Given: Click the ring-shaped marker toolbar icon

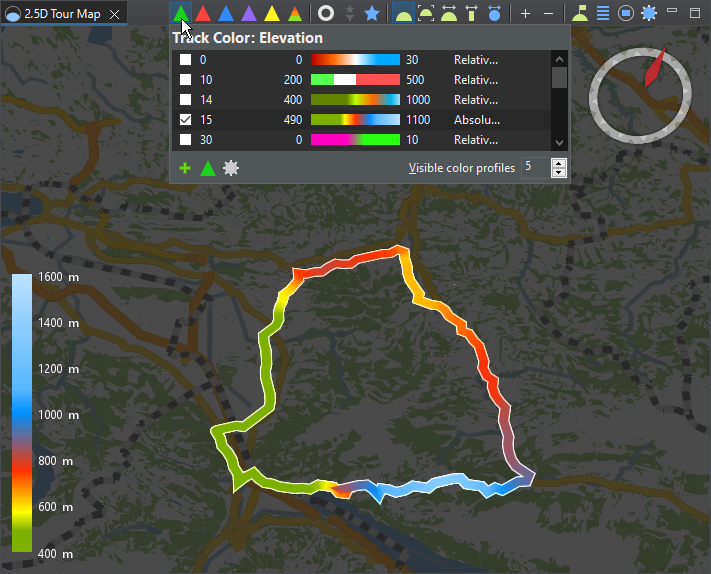Looking at the screenshot, I should pyautogui.click(x=326, y=13).
